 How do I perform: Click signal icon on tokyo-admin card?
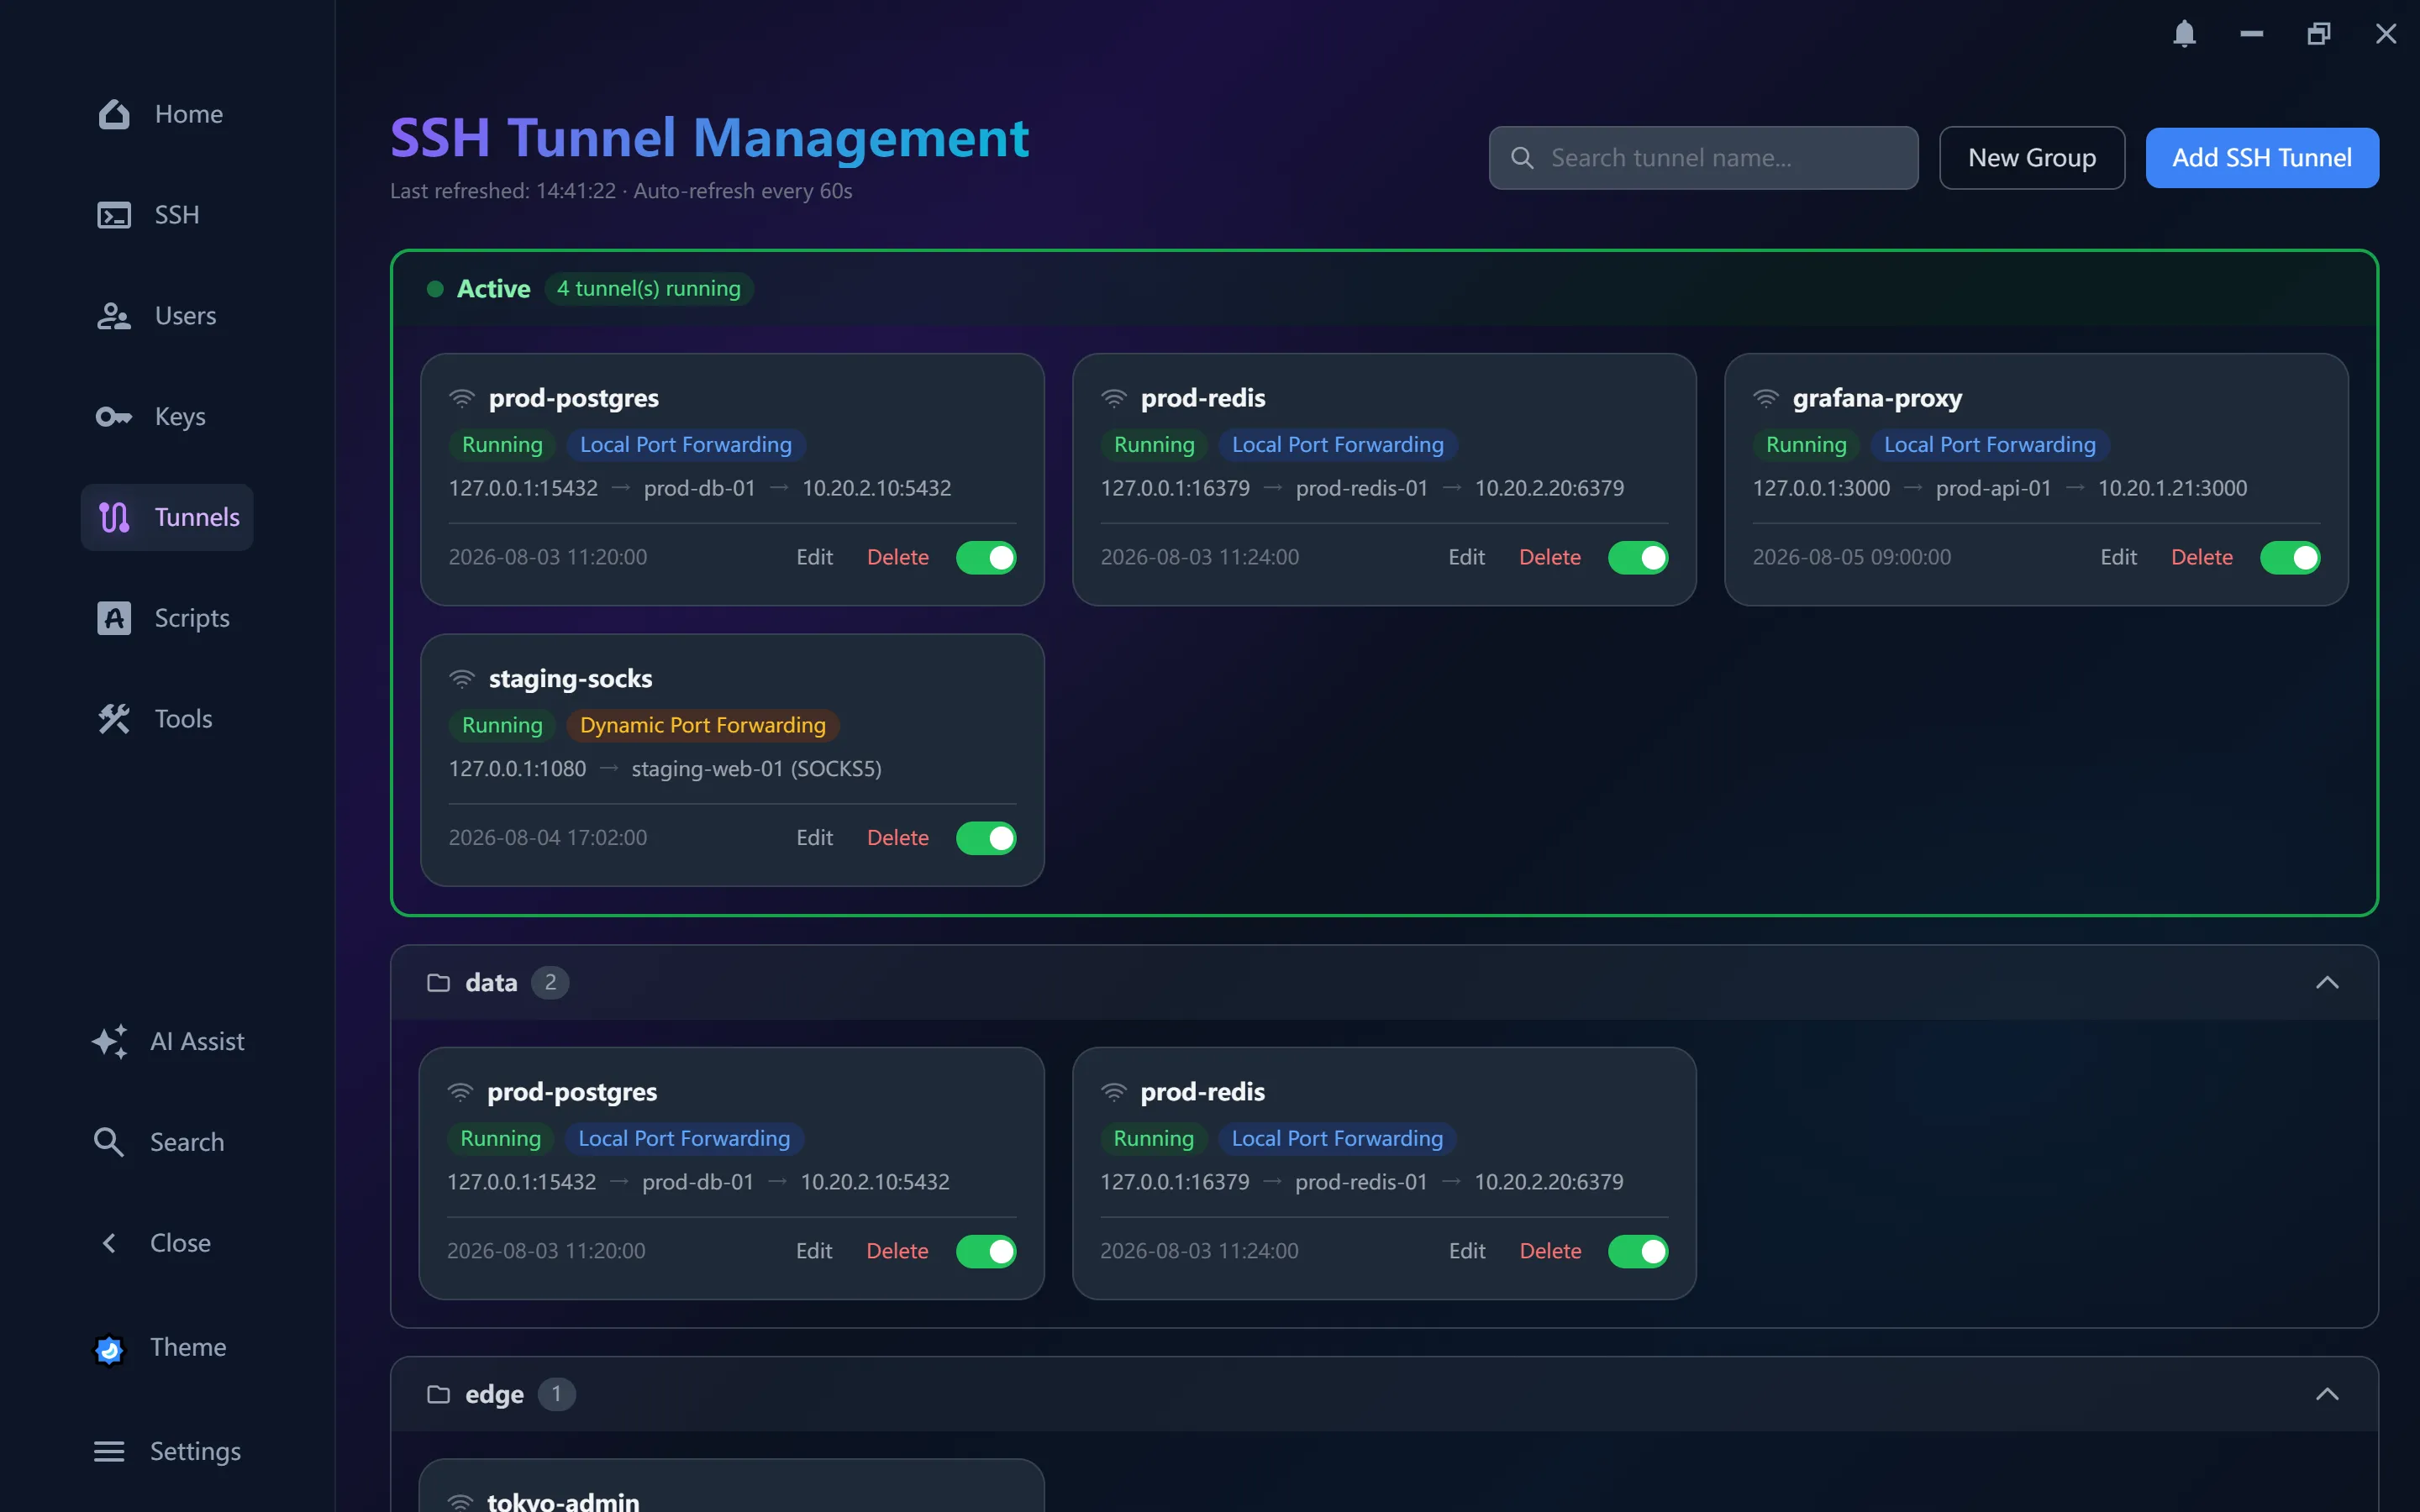click(x=460, y=1501)
